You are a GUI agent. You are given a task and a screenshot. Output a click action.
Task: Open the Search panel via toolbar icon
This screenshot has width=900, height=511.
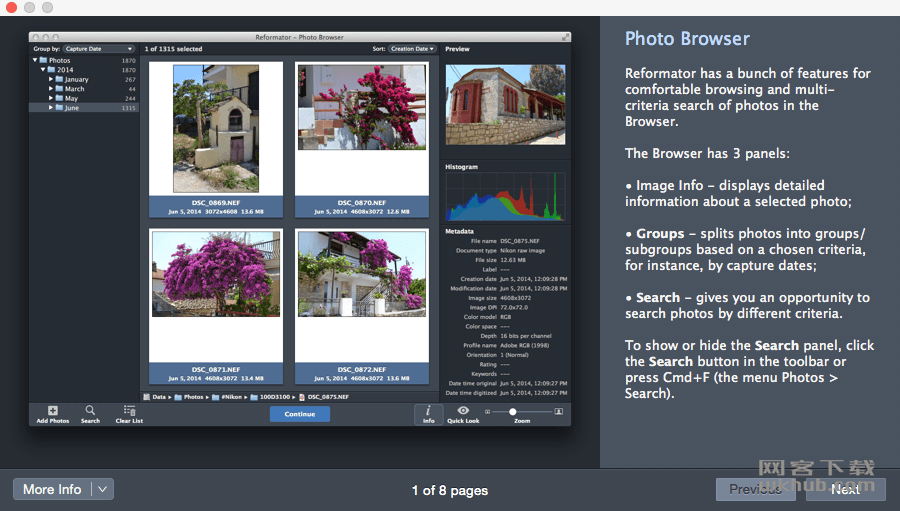coord(90,413)
